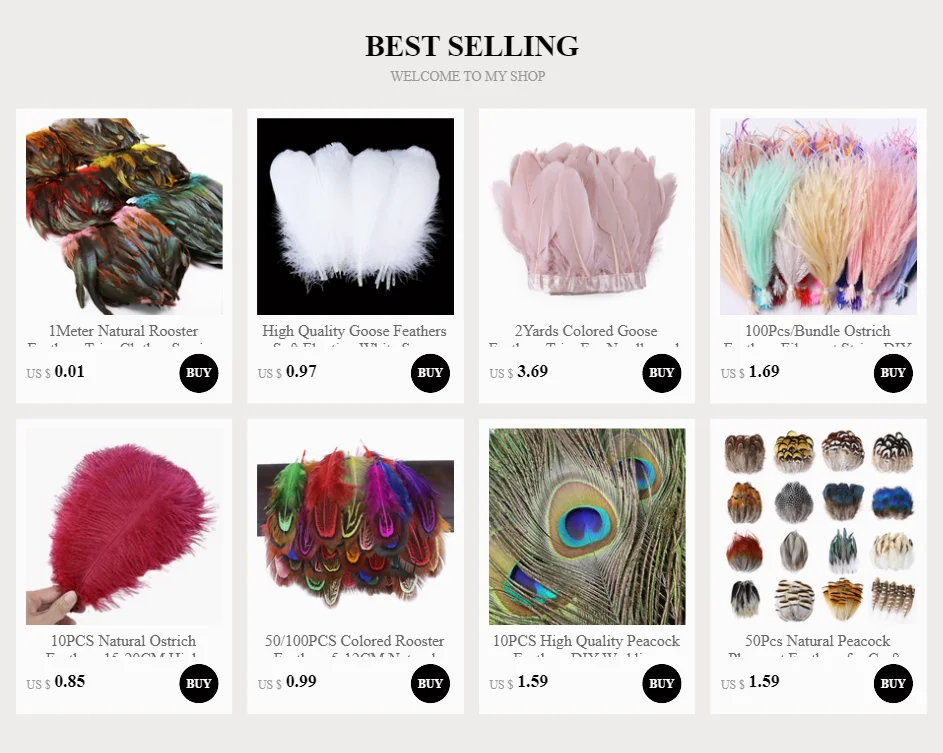Open the 1Meter Natural Rooster title link

coord(123,331)
